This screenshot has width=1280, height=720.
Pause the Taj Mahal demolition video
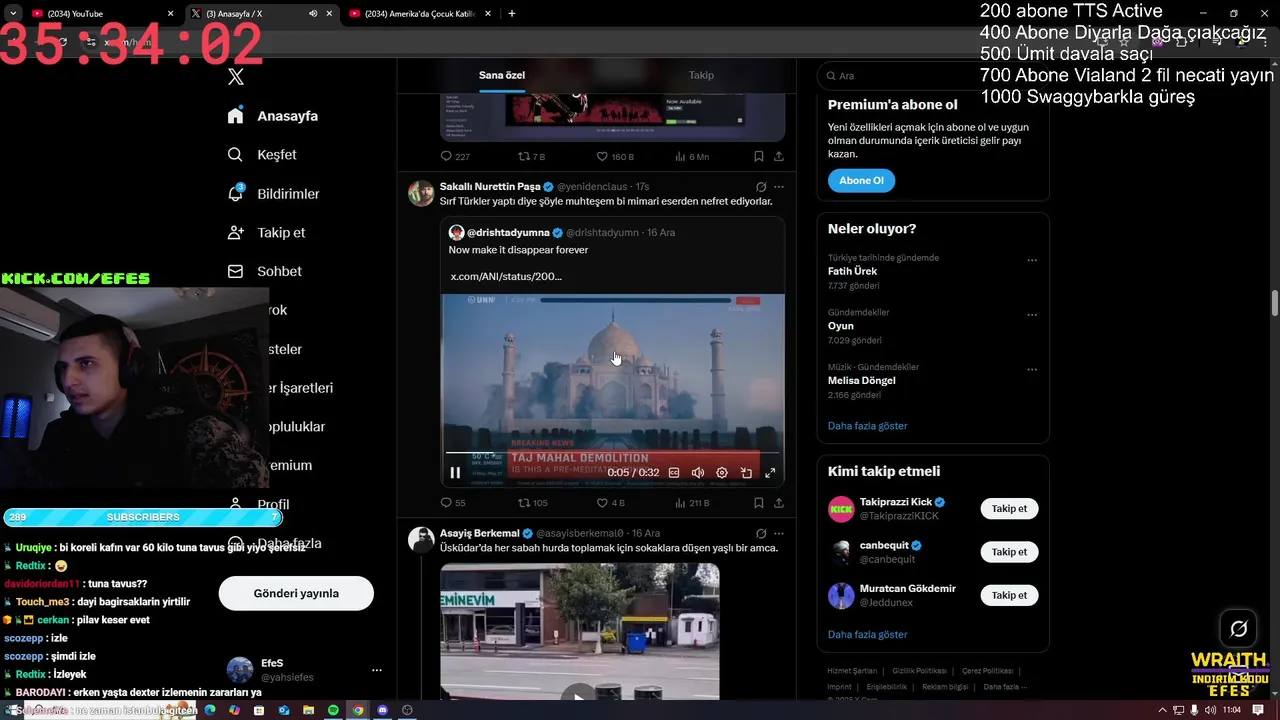pos(455,473)
